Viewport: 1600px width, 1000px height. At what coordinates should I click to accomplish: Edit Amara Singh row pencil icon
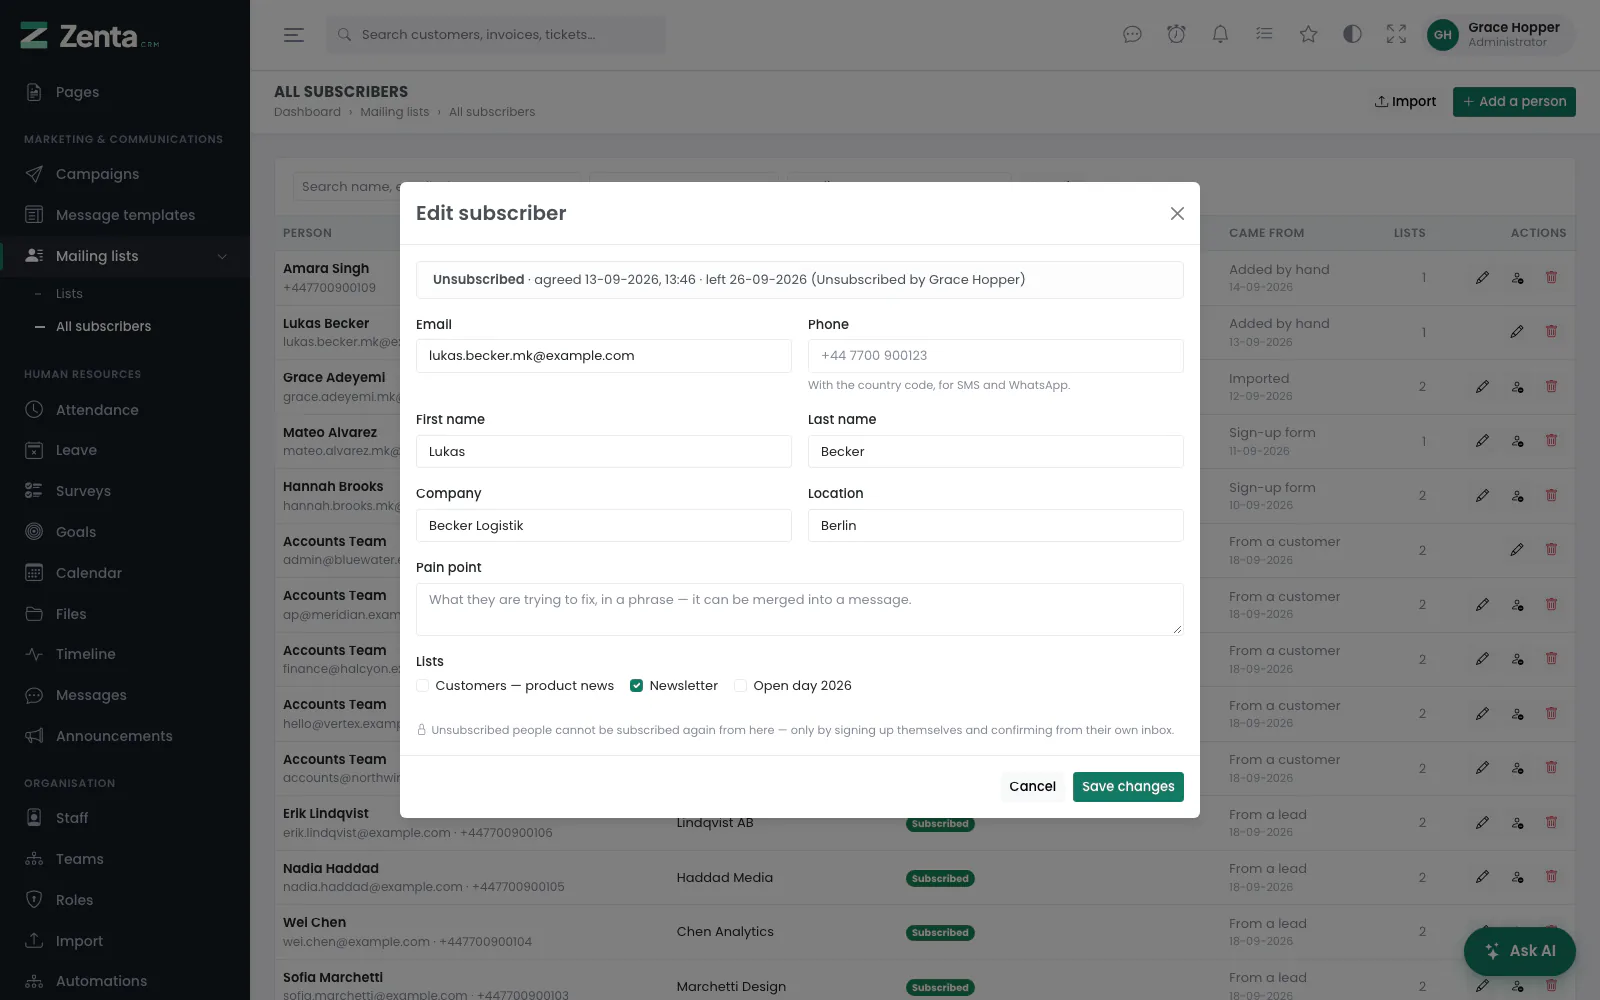click(1482, 278)
